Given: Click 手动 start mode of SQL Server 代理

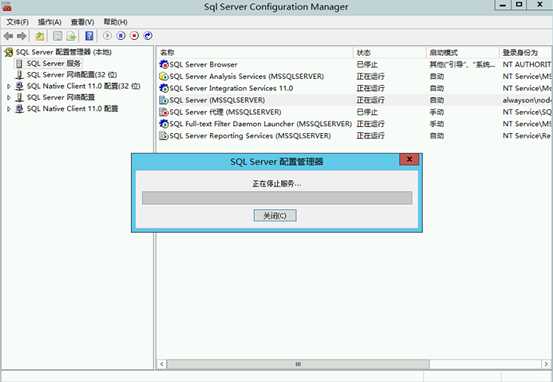Looking at the screenshot, I should (x=437, y=112).
